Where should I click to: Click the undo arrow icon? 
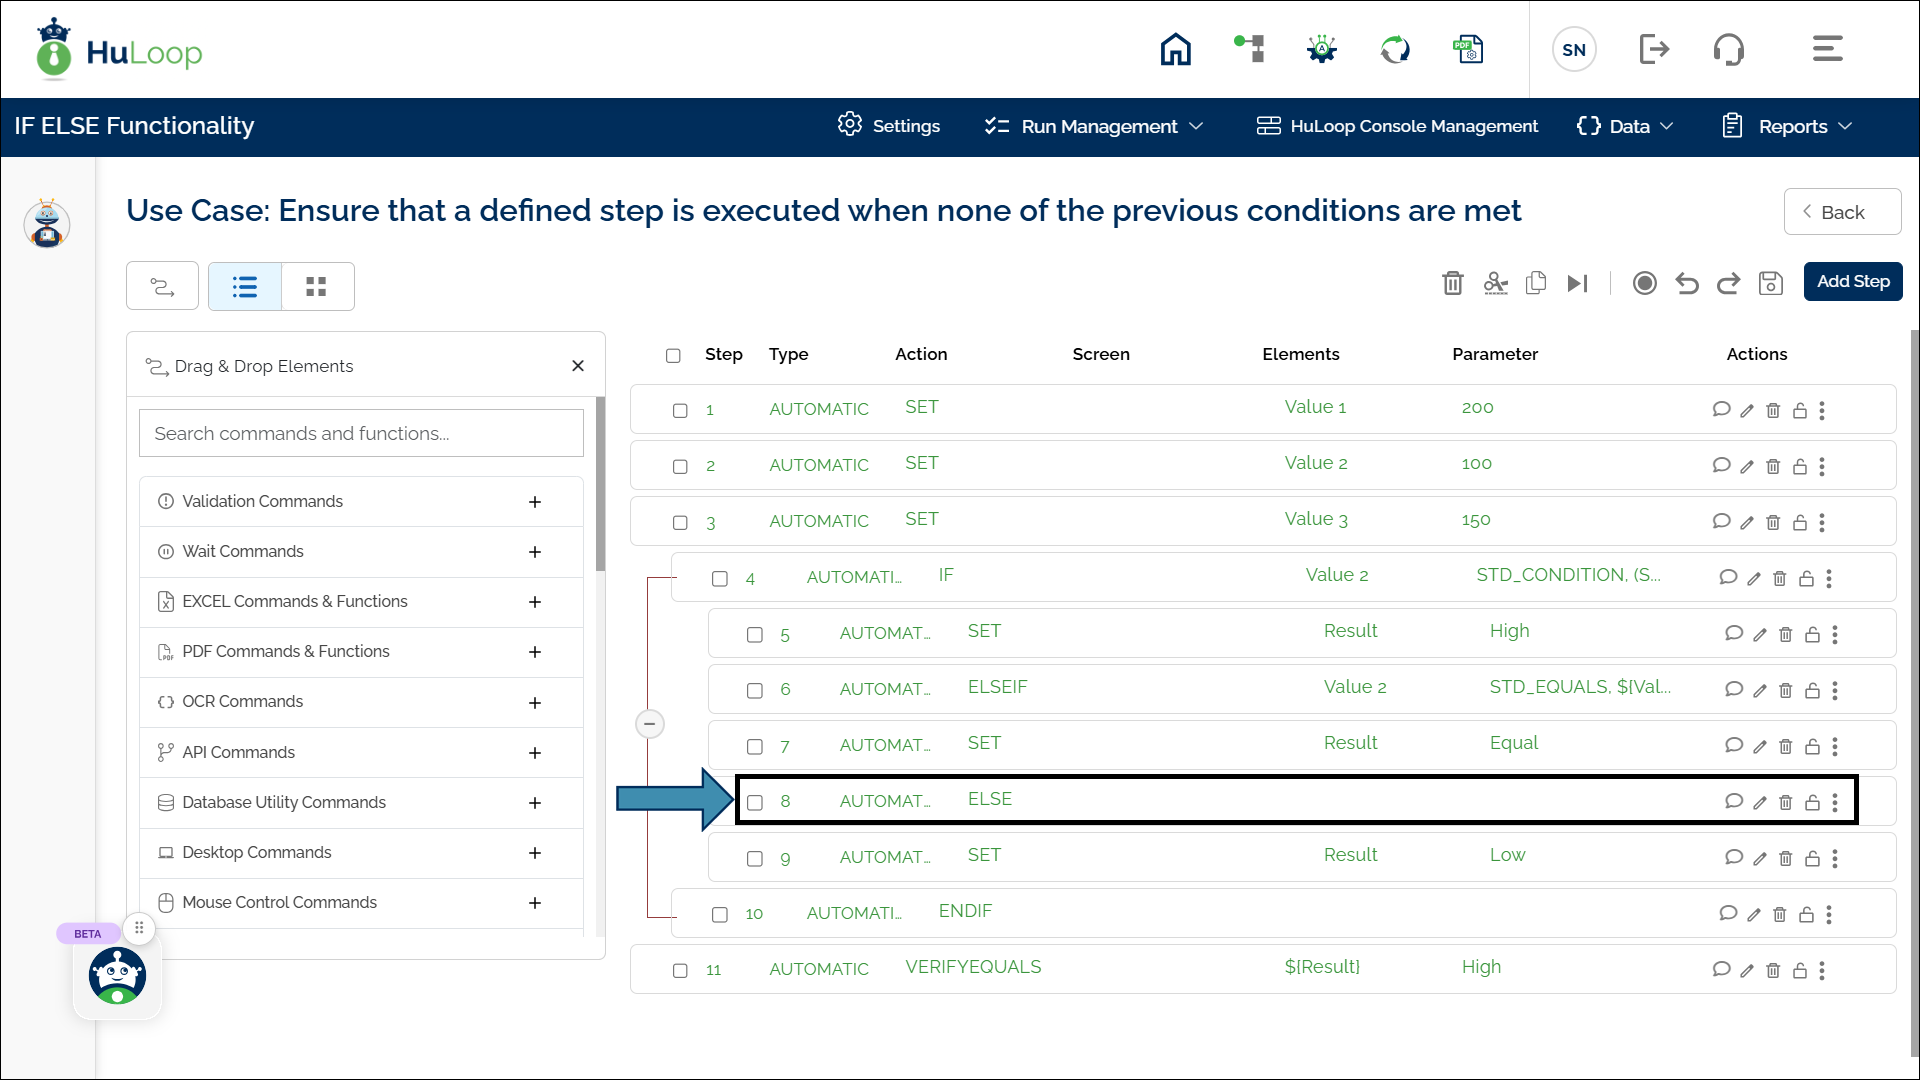[x=1686, y=283]
